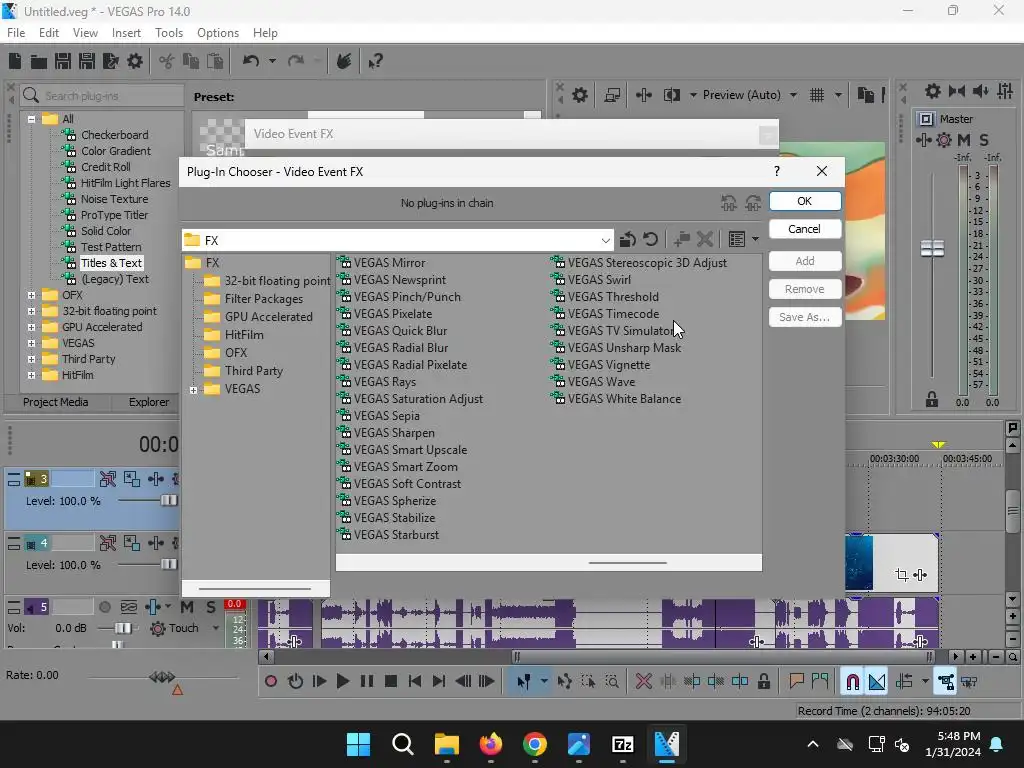1024x768 pixels.
Task: Expand the VEGAS folder in chooser tree
Action: point(193,390)
